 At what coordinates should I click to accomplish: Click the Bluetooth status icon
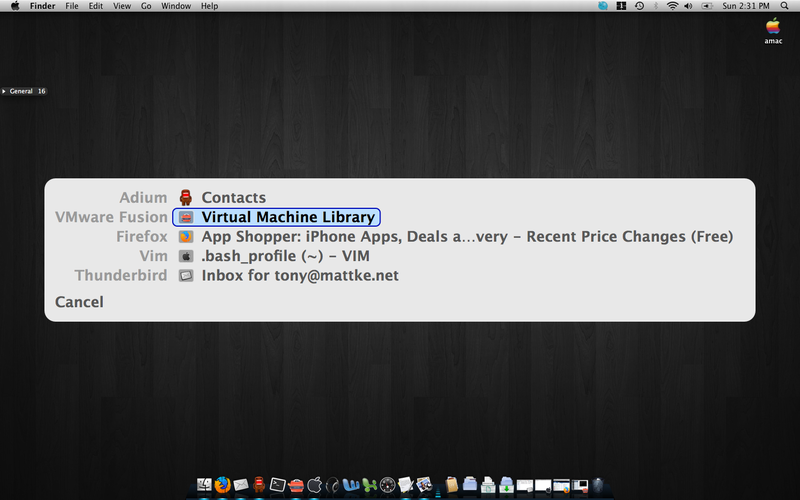point(656,6)
